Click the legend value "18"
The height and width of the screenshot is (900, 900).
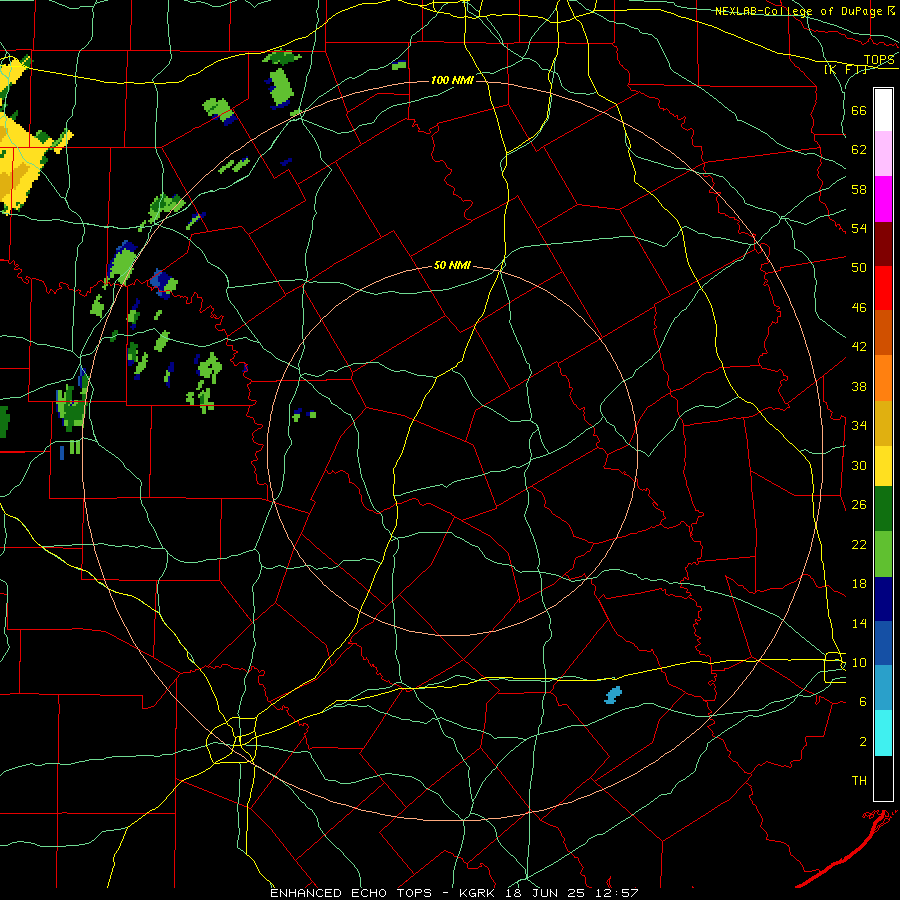tap(859, 584)
